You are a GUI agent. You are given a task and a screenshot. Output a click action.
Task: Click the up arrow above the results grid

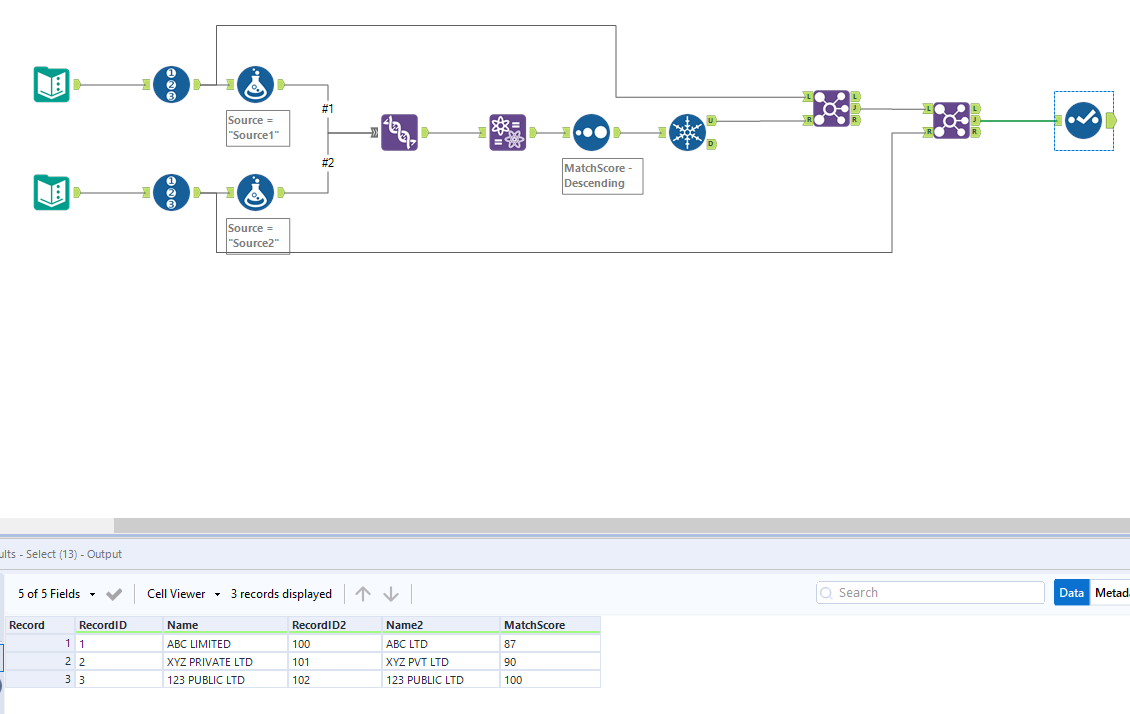pos(363,593)
